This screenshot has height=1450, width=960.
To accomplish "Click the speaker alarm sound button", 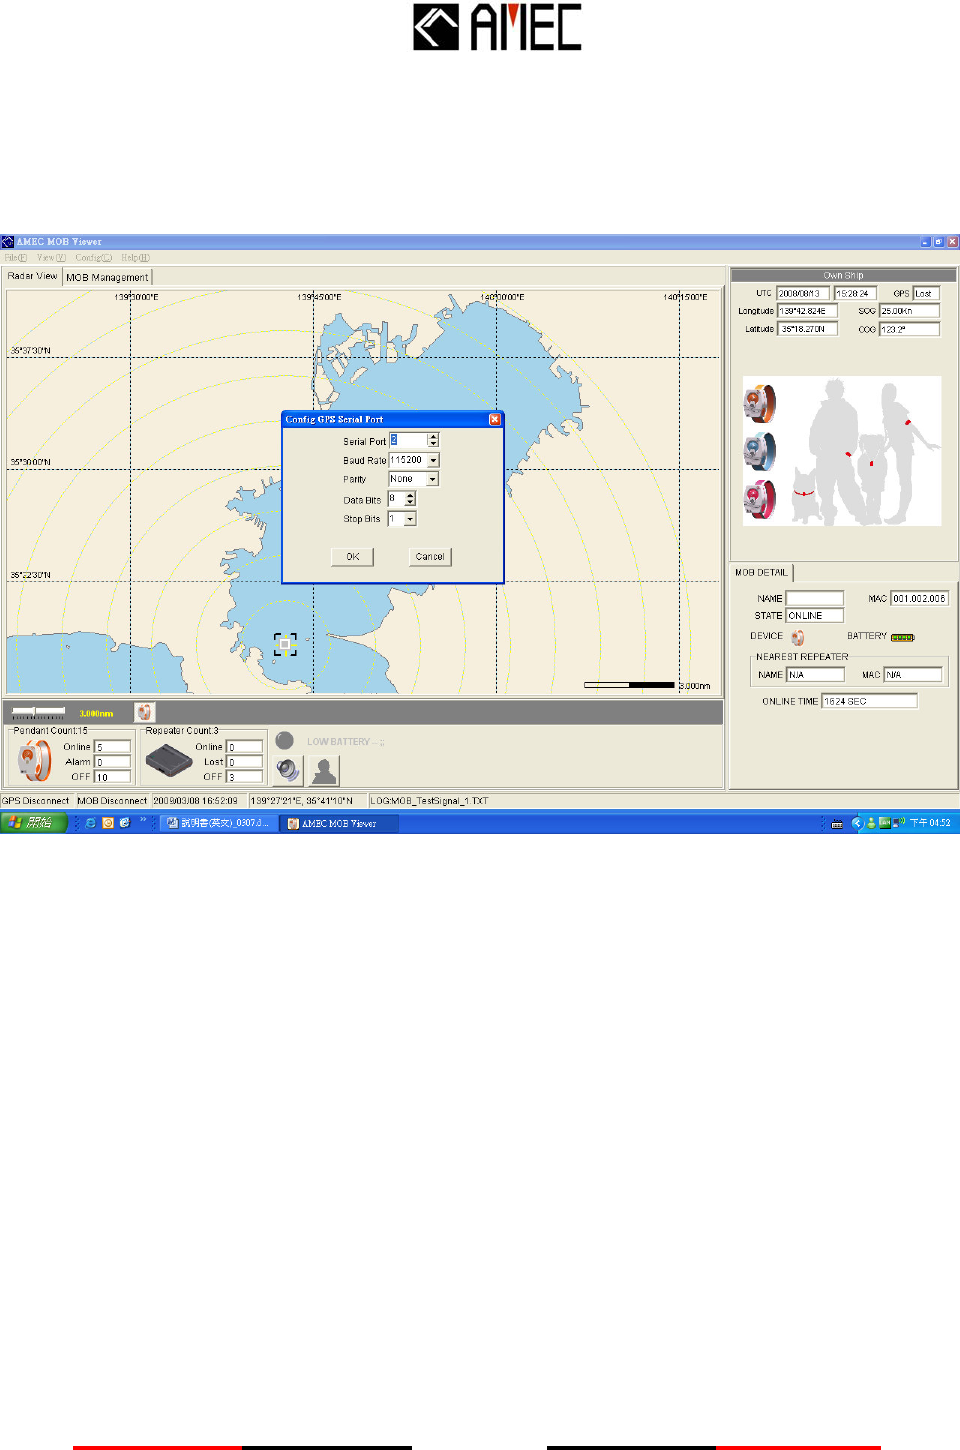I will tap(288, 770).
